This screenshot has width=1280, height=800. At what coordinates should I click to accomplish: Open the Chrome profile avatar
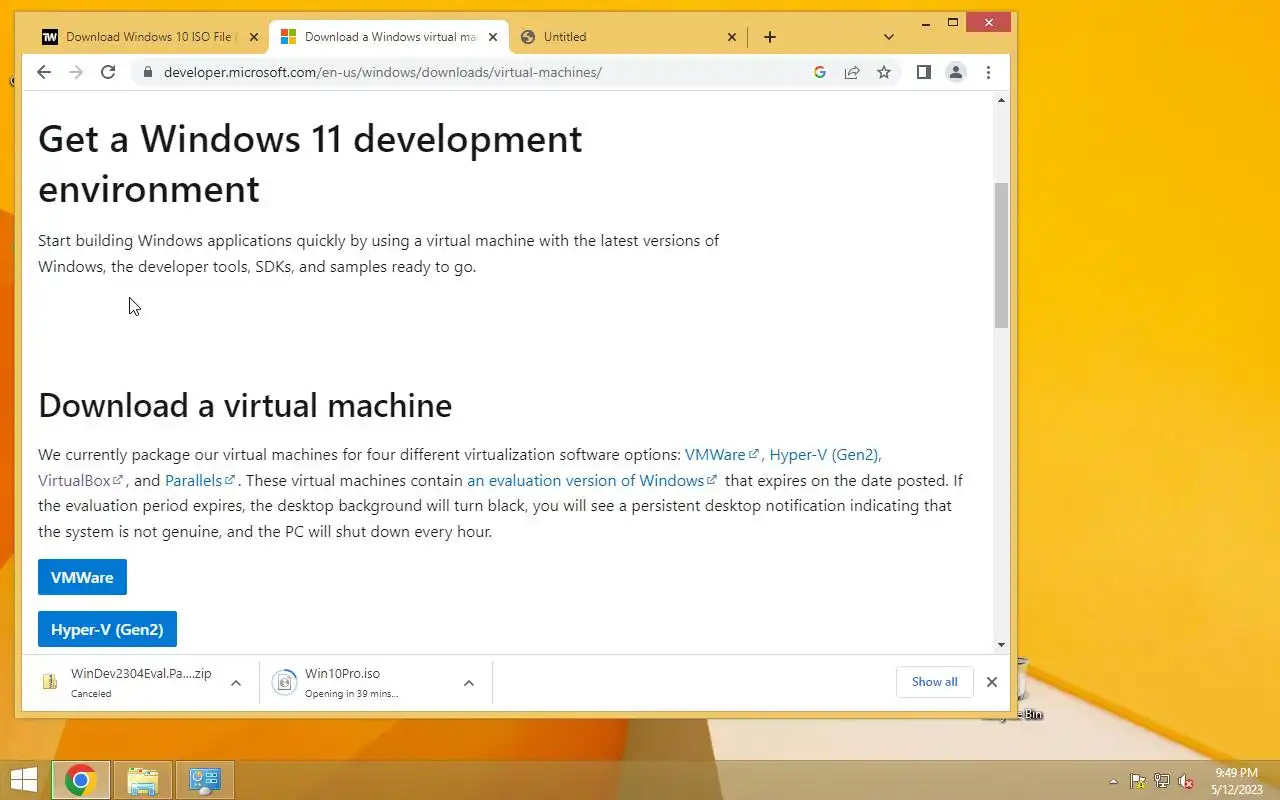click(956, 72)
